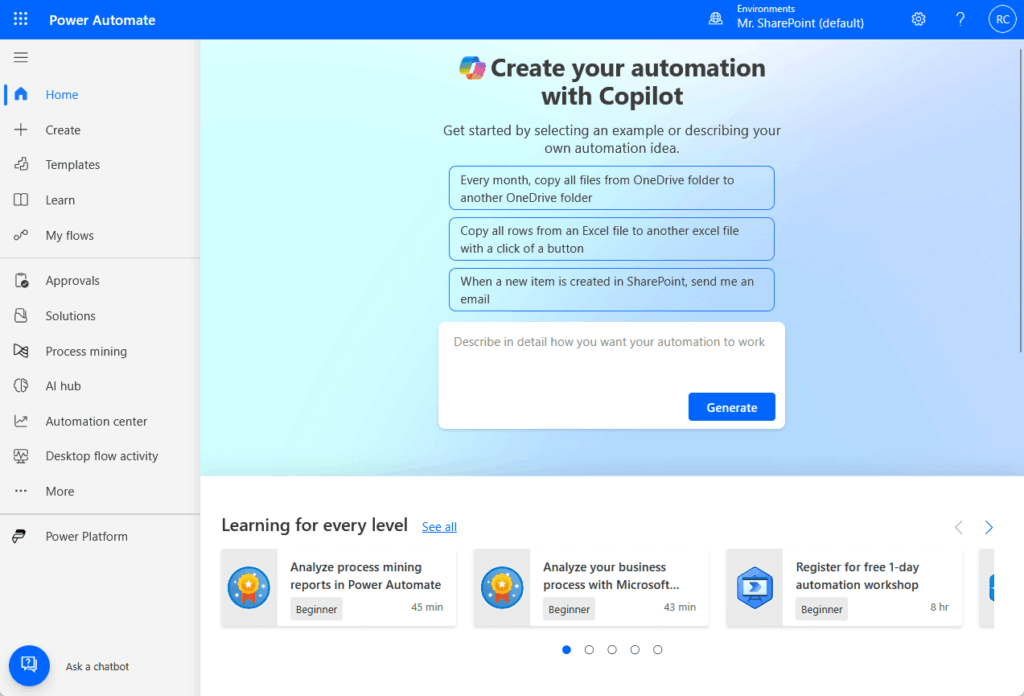Open the app launcher waffle icon
The image size is (1024, 696).
21,19
